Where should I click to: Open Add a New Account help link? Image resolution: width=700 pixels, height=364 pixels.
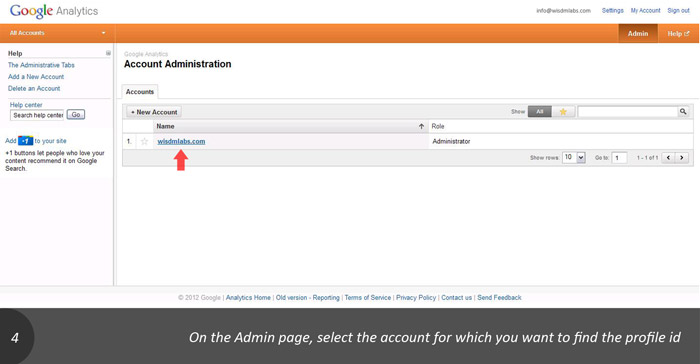[36, 76]
